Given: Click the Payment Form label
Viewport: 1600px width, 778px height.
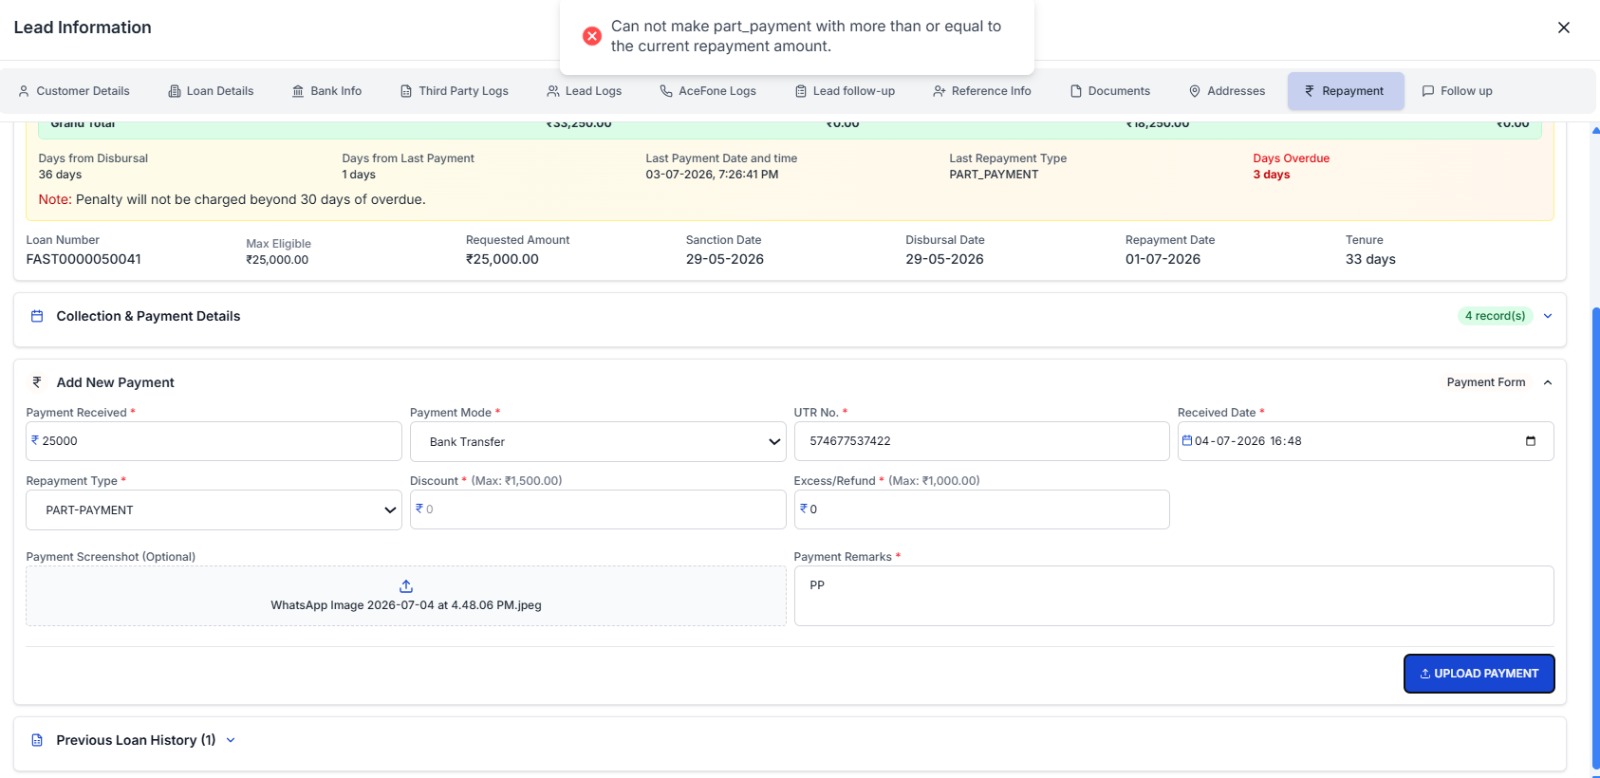Looking at the screenshot, I should tap(1486, 382).
